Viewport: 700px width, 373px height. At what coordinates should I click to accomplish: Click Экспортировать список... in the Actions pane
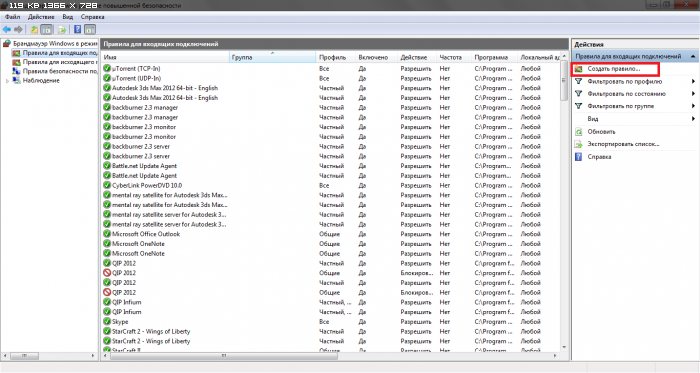(x=623, y=144)
